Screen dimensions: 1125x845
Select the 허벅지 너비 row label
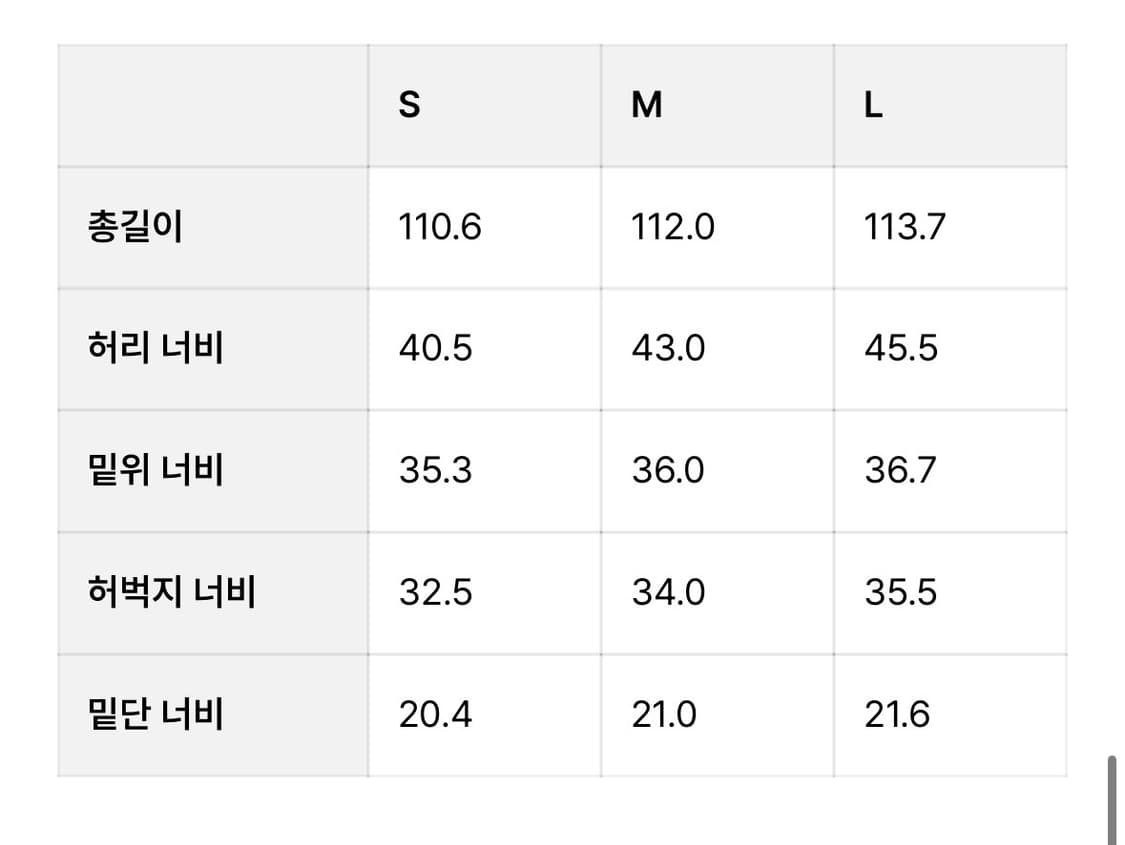172,592
